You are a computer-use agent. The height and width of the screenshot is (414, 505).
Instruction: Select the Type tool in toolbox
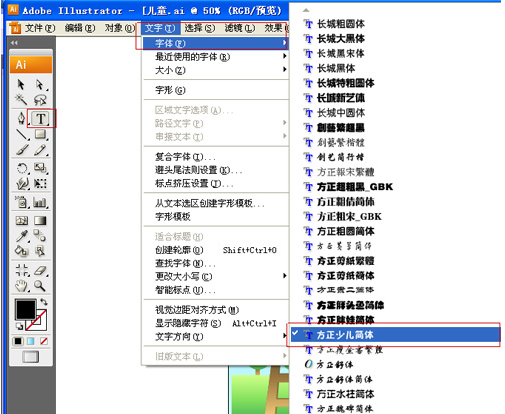pos(41,118)
